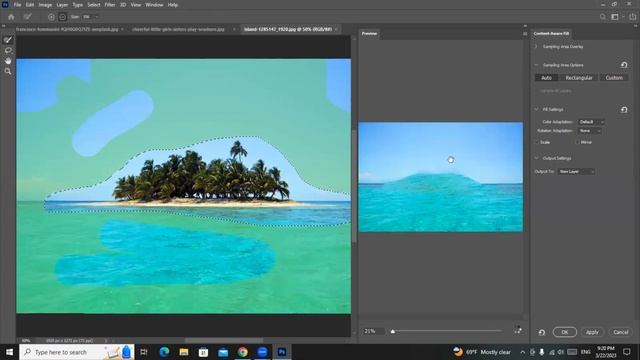This screenshot has height=360, width=640.
Task: Click the Home icon in options bar
Action: (x=11, y=17)
